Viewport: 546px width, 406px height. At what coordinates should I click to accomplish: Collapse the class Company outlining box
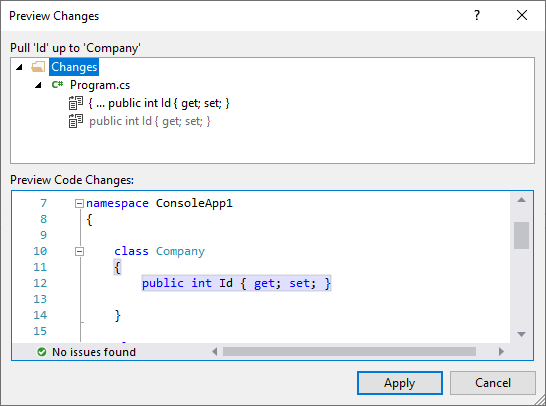point(79,251)
